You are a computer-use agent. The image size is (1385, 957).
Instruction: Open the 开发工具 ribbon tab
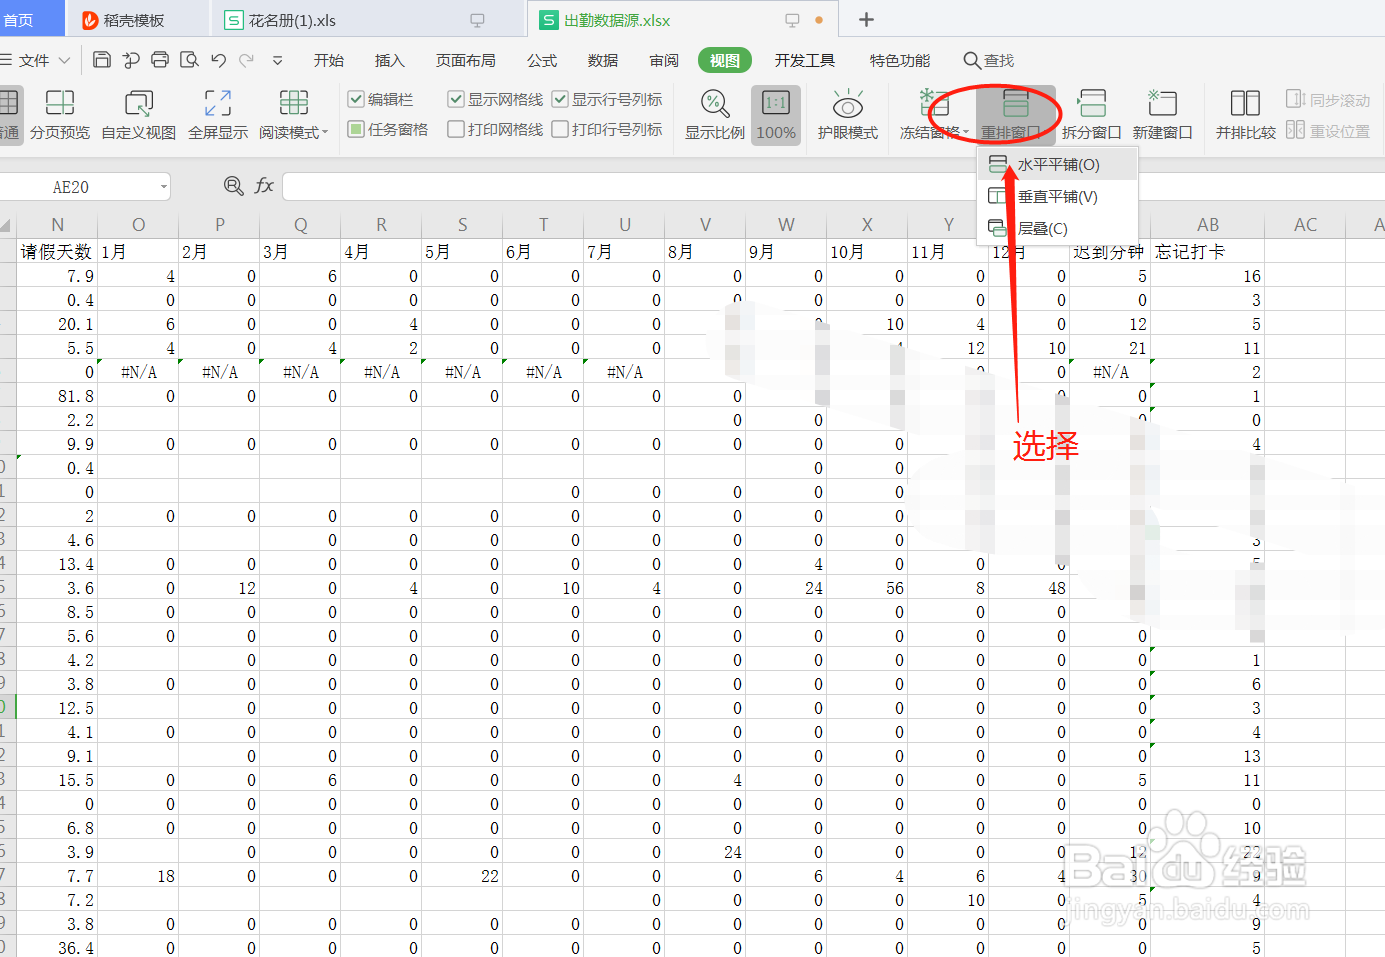[x=805, y=61]
